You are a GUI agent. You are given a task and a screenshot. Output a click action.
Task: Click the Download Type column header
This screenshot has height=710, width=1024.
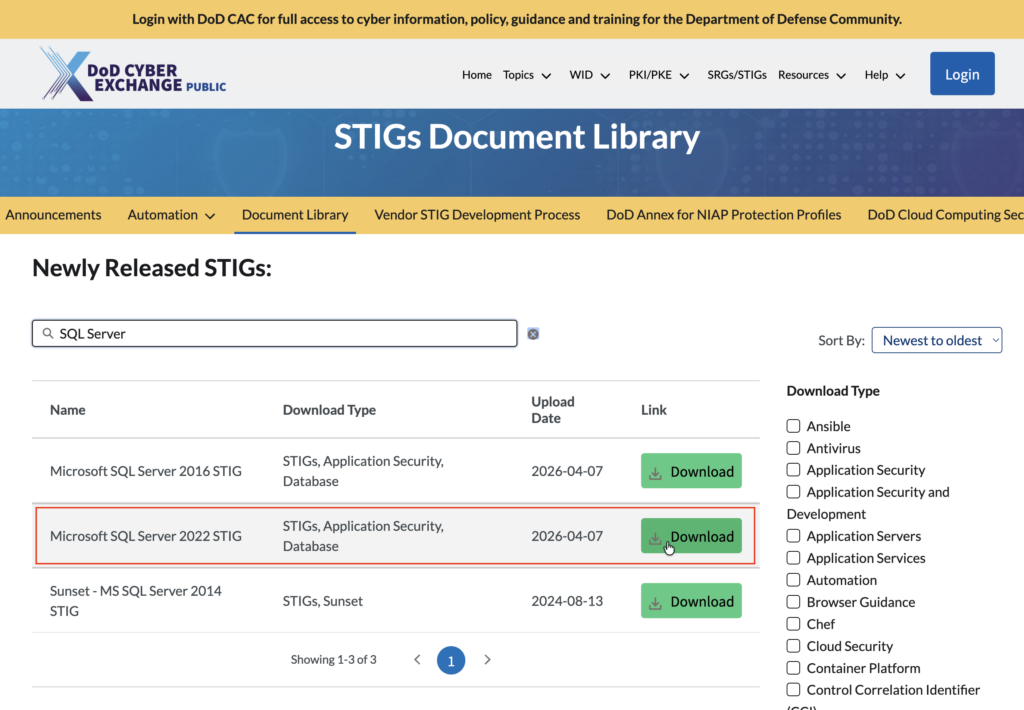[329, 410]
